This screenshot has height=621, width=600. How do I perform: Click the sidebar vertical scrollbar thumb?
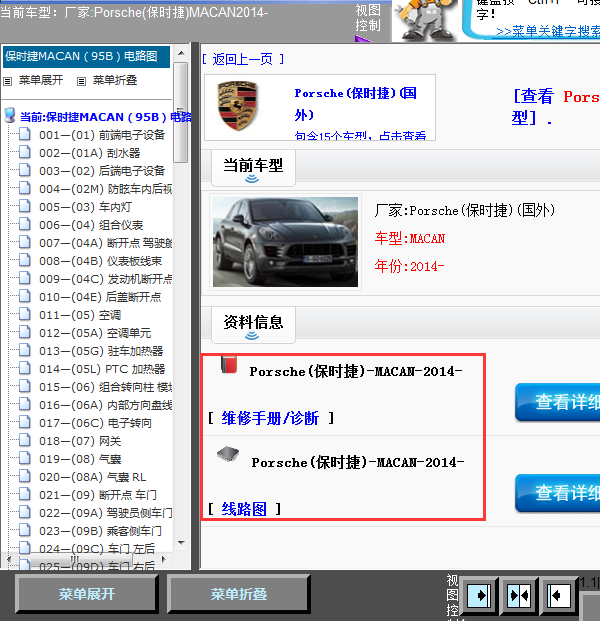coord(181,112)
